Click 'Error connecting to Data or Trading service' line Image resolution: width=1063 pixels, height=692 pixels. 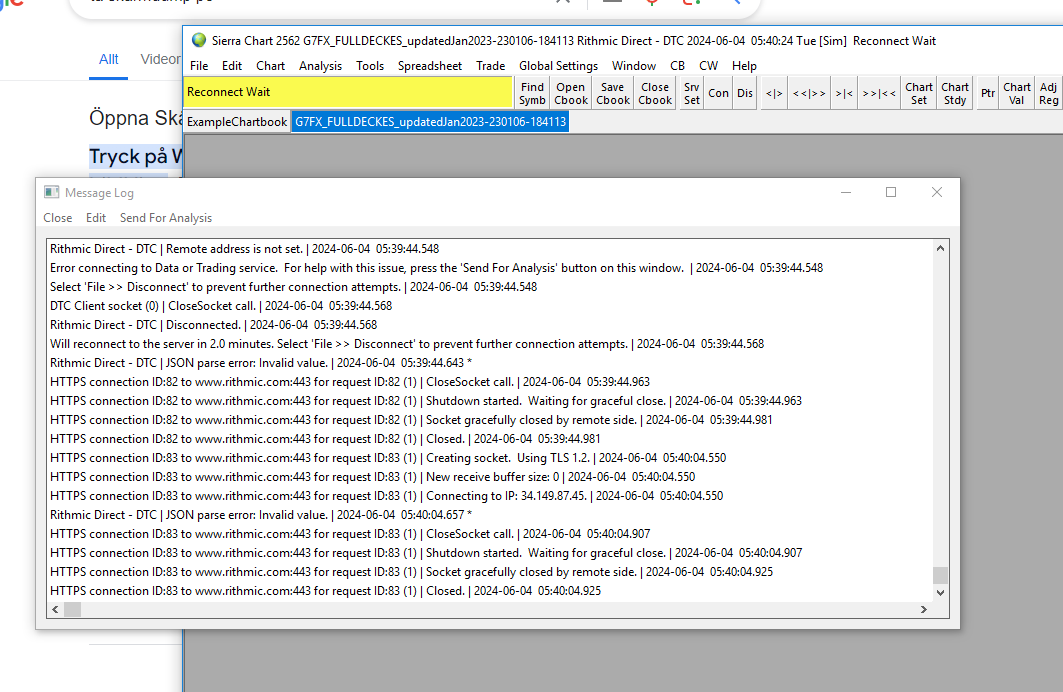click(437, 268)
